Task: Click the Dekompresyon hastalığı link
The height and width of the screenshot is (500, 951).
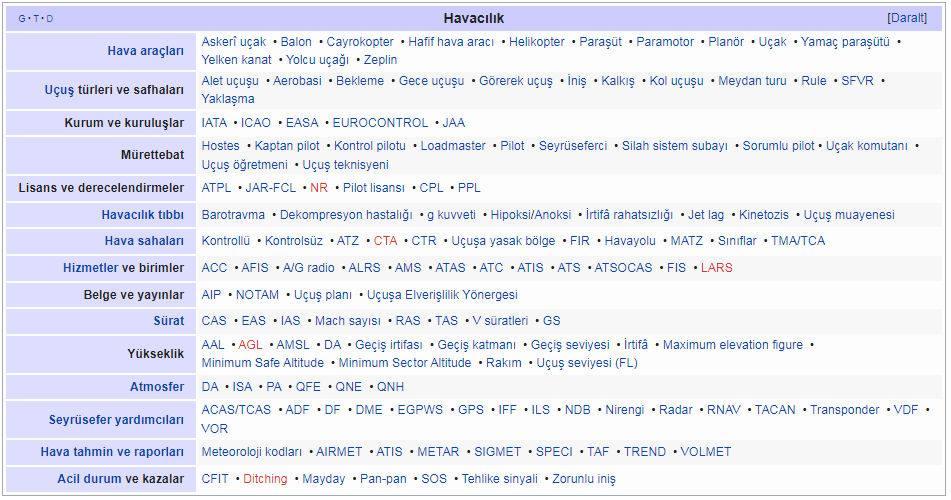Action: pyautogui.click(x=346, y=215)
